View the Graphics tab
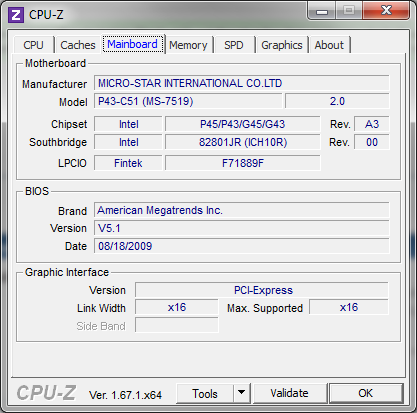417x413 pixels. (282, 45)
